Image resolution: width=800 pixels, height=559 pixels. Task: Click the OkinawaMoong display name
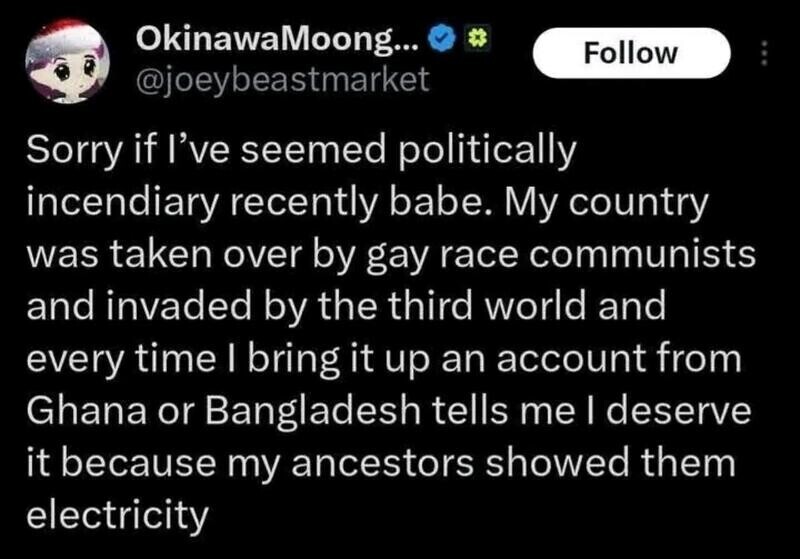[277, 44]
